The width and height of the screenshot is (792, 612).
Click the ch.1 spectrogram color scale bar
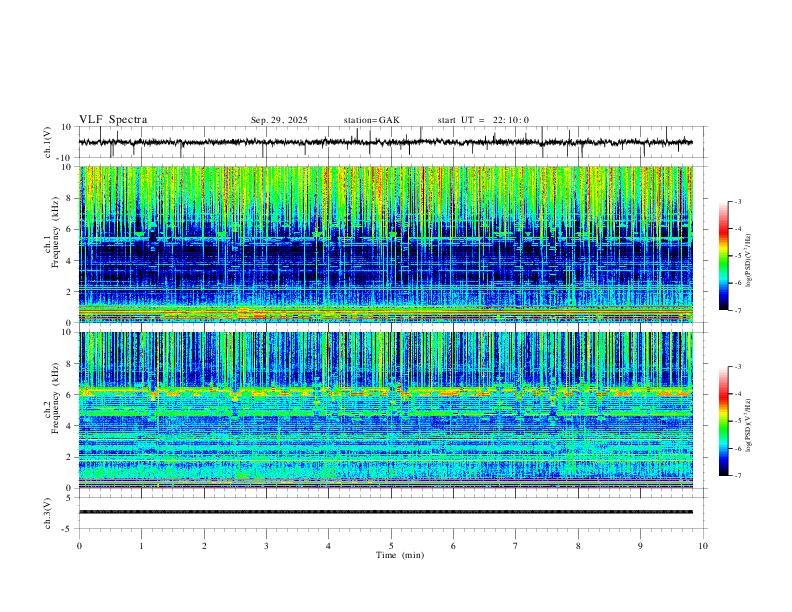(723, 256)
